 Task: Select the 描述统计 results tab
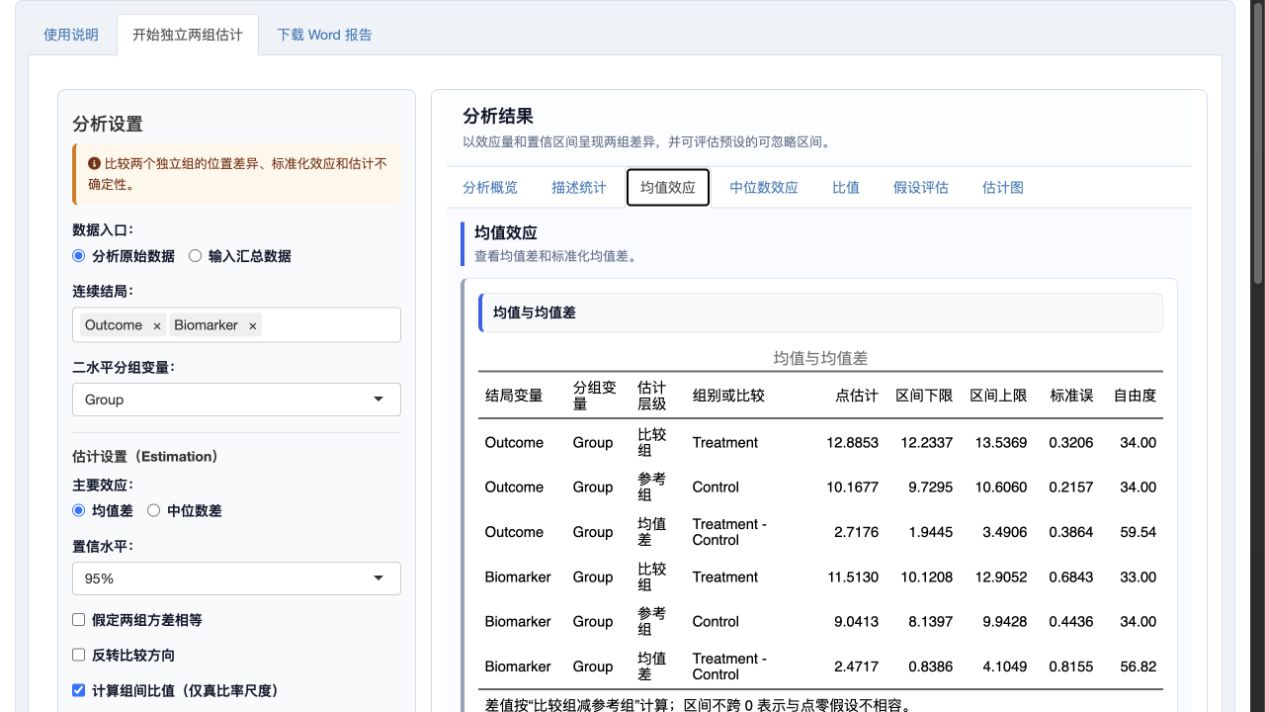coord(579,187)
